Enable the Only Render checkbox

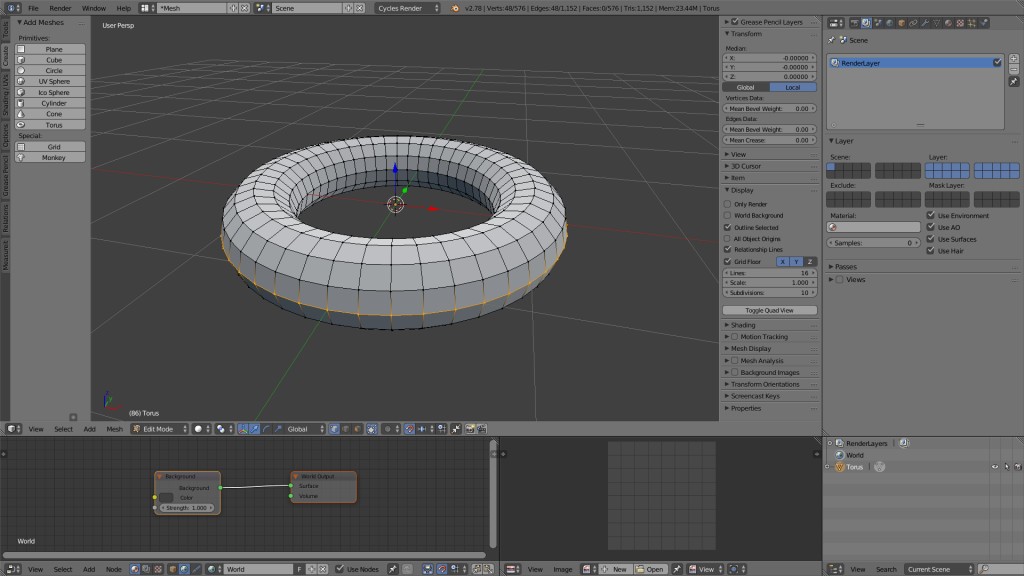coord(728,204)
